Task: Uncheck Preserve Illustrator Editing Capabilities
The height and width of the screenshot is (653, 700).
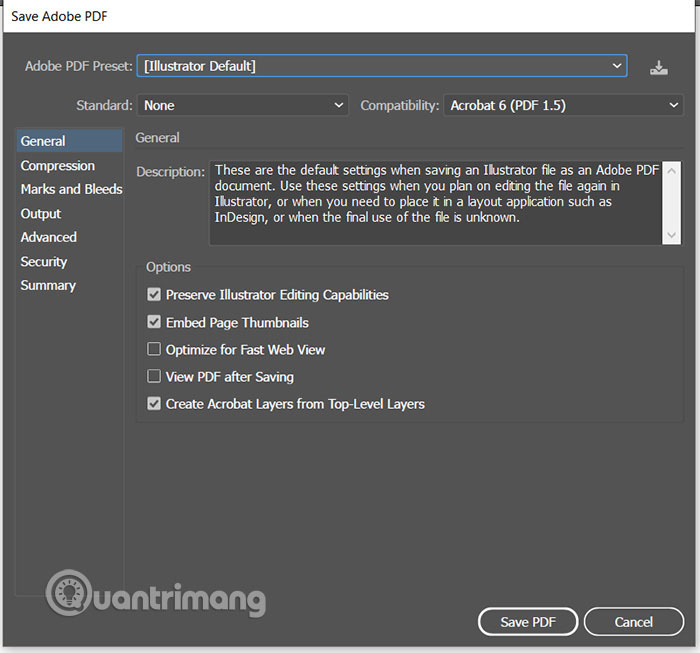Action: pos(154,295)
